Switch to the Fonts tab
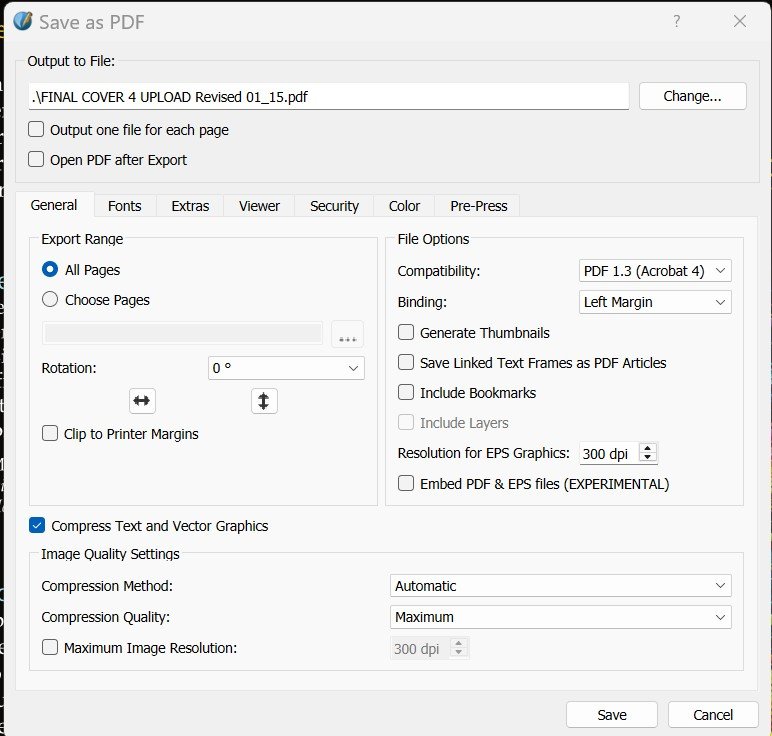This screenshot has height=736, width=772. pyautogui.click(x=125, y=206)
